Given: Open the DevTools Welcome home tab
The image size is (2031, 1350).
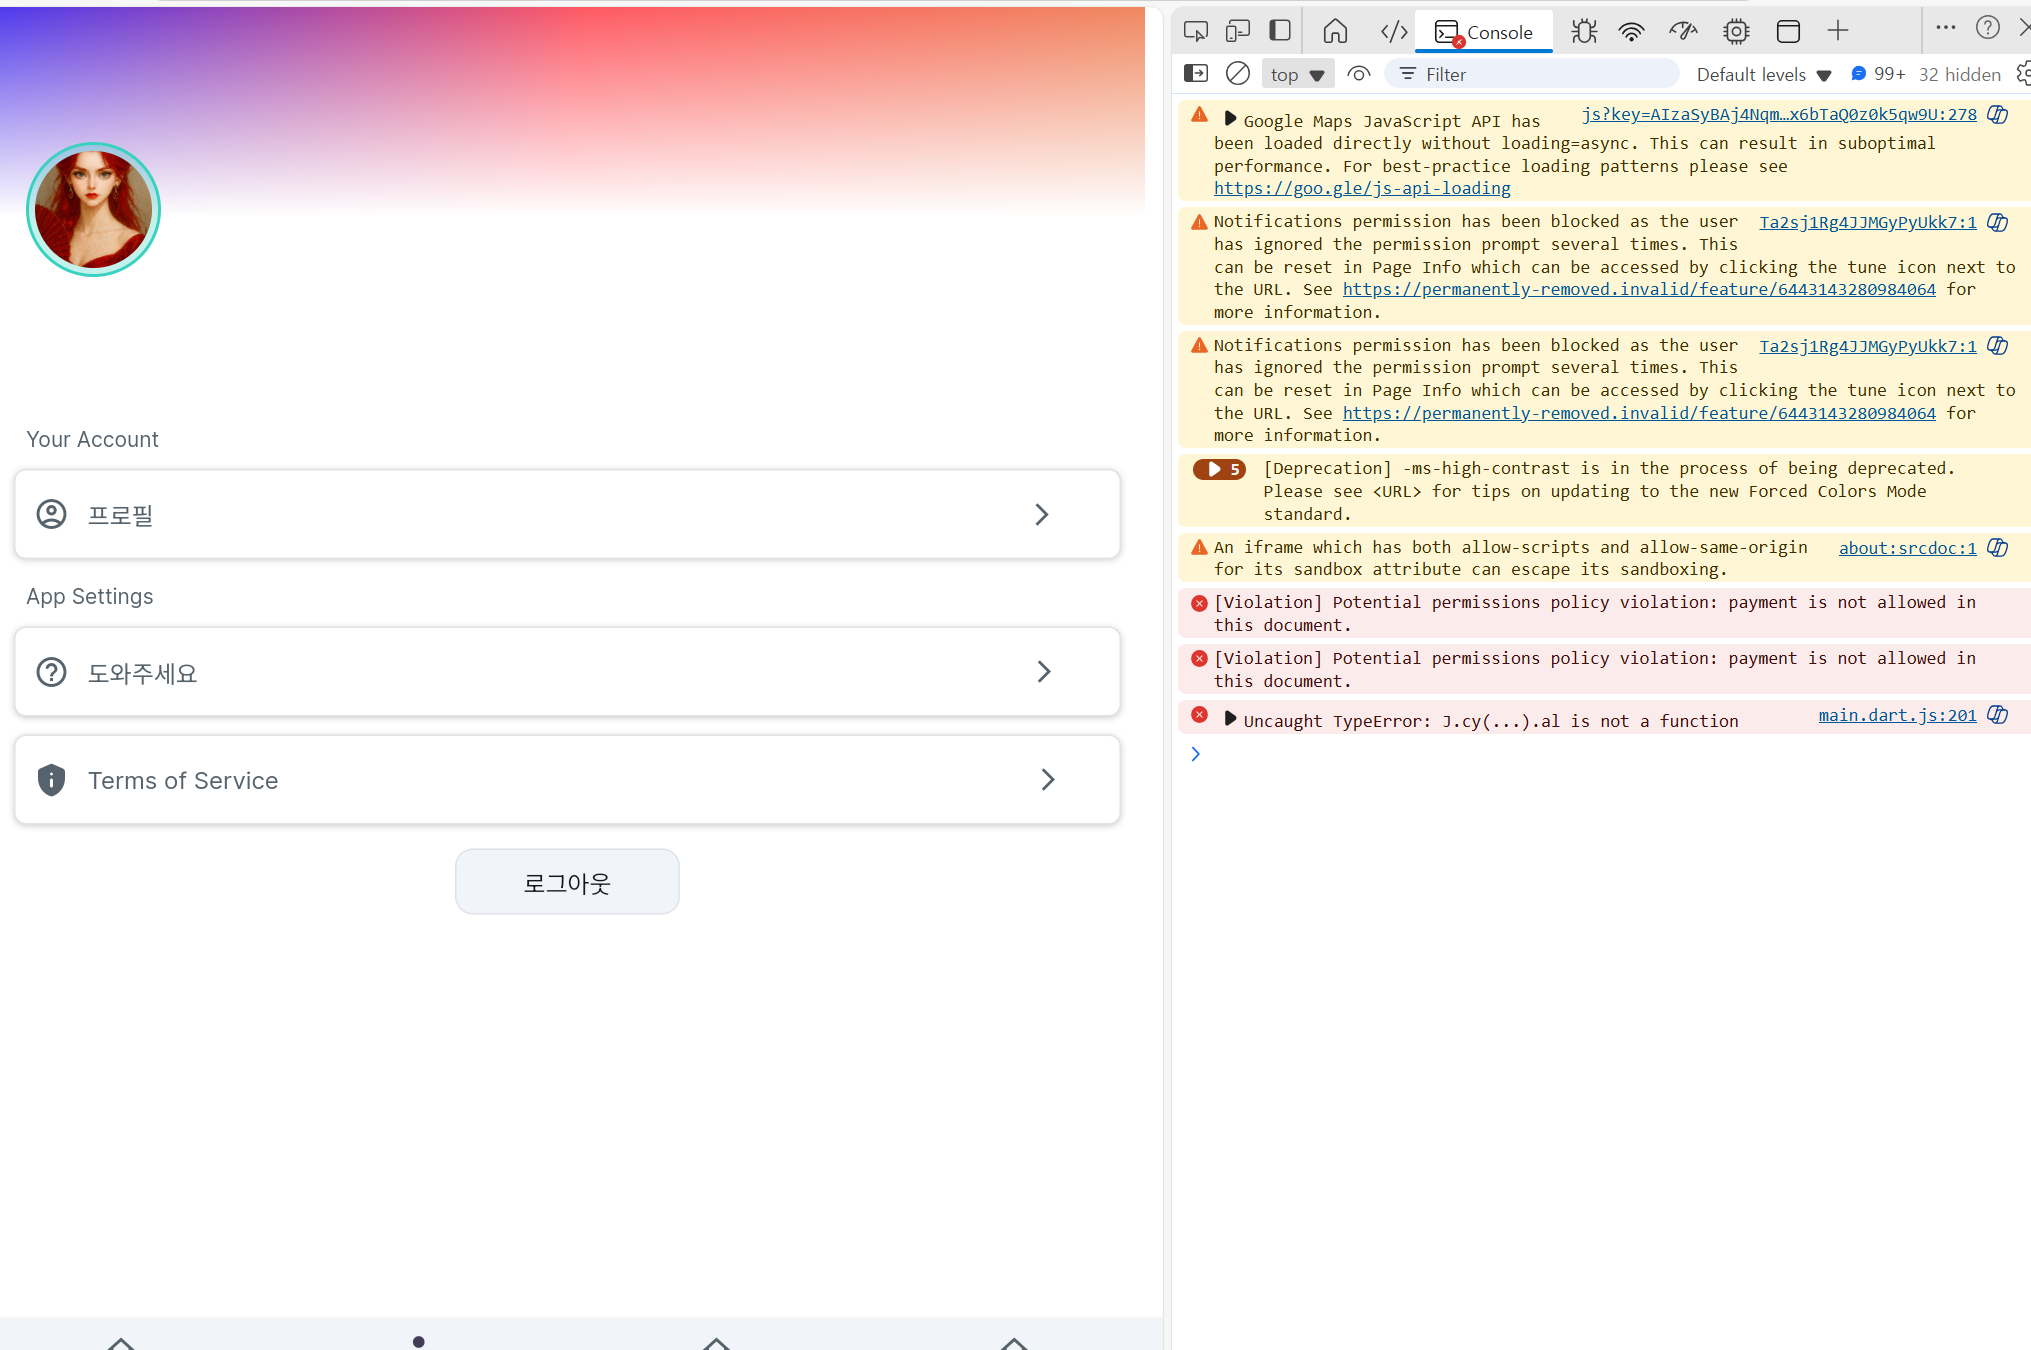Looking at the screenshot, I should [1335, 31].
